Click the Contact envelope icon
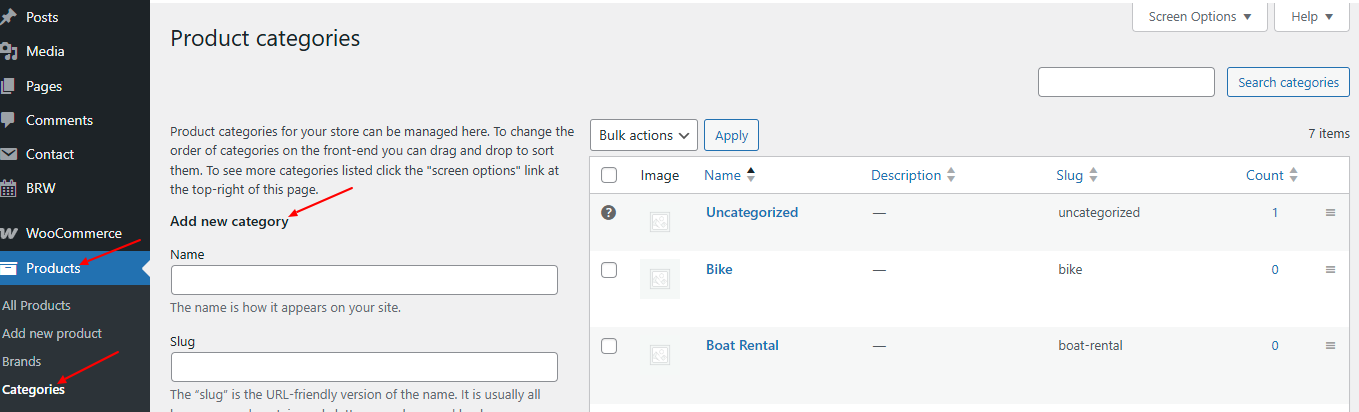 click(x=8, y=154)
